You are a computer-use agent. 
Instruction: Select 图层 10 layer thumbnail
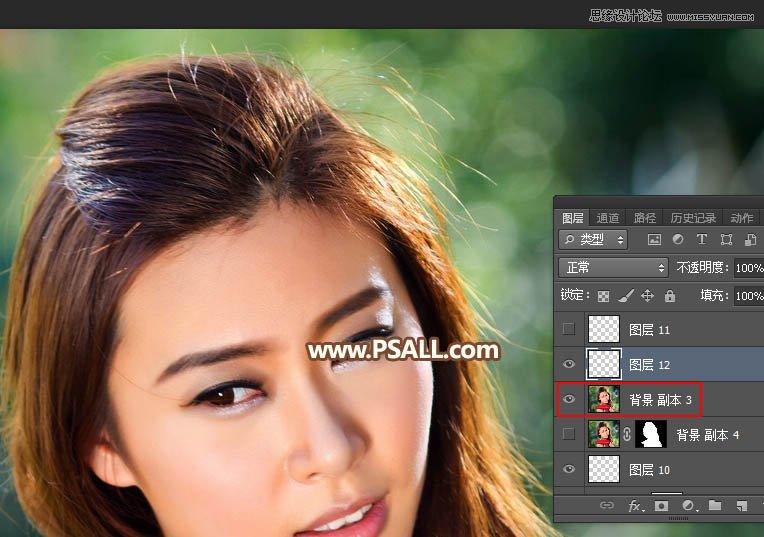(x=604, y=469)
